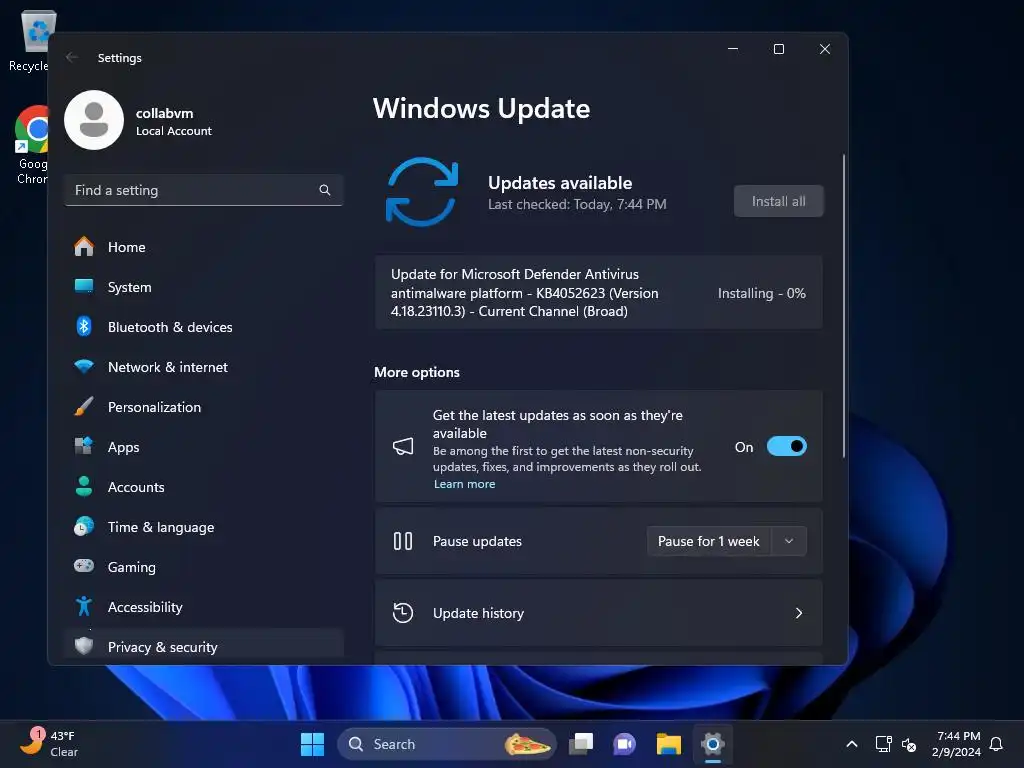
Task: Turn off get latest updates toggle
Action: 786,447
